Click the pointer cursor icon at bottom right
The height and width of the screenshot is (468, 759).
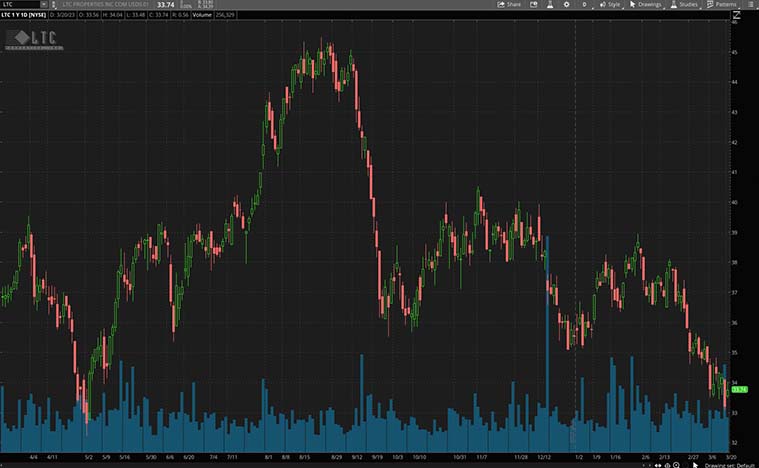(x=697, y=463)
